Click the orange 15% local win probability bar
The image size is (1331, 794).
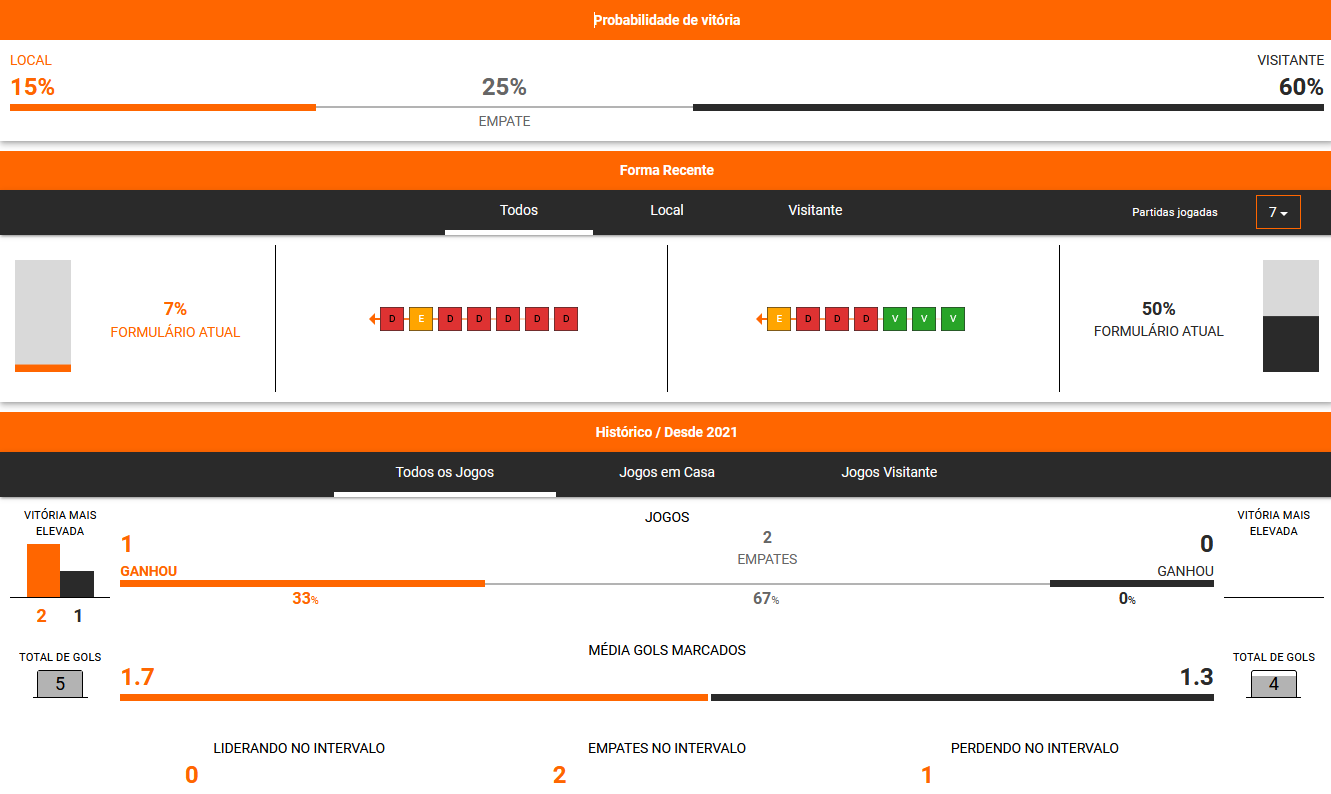coord(163,106)
